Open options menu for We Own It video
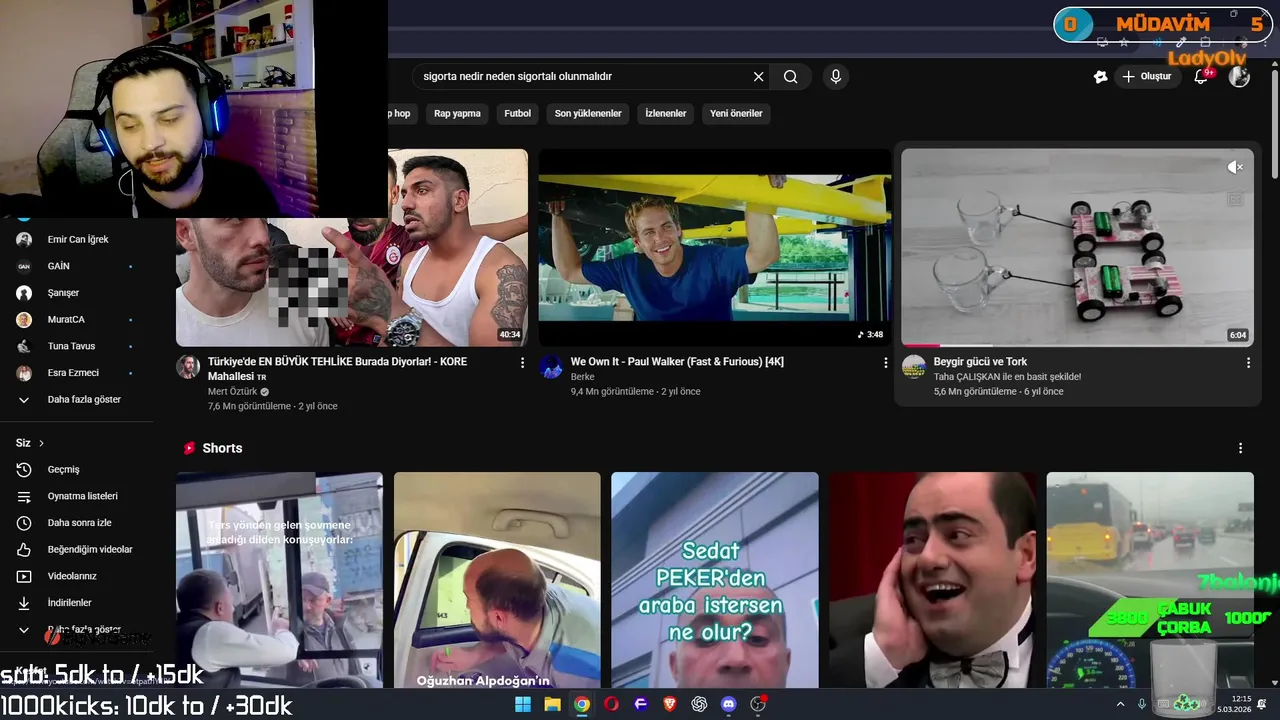1280x720 pixels. 885,363
